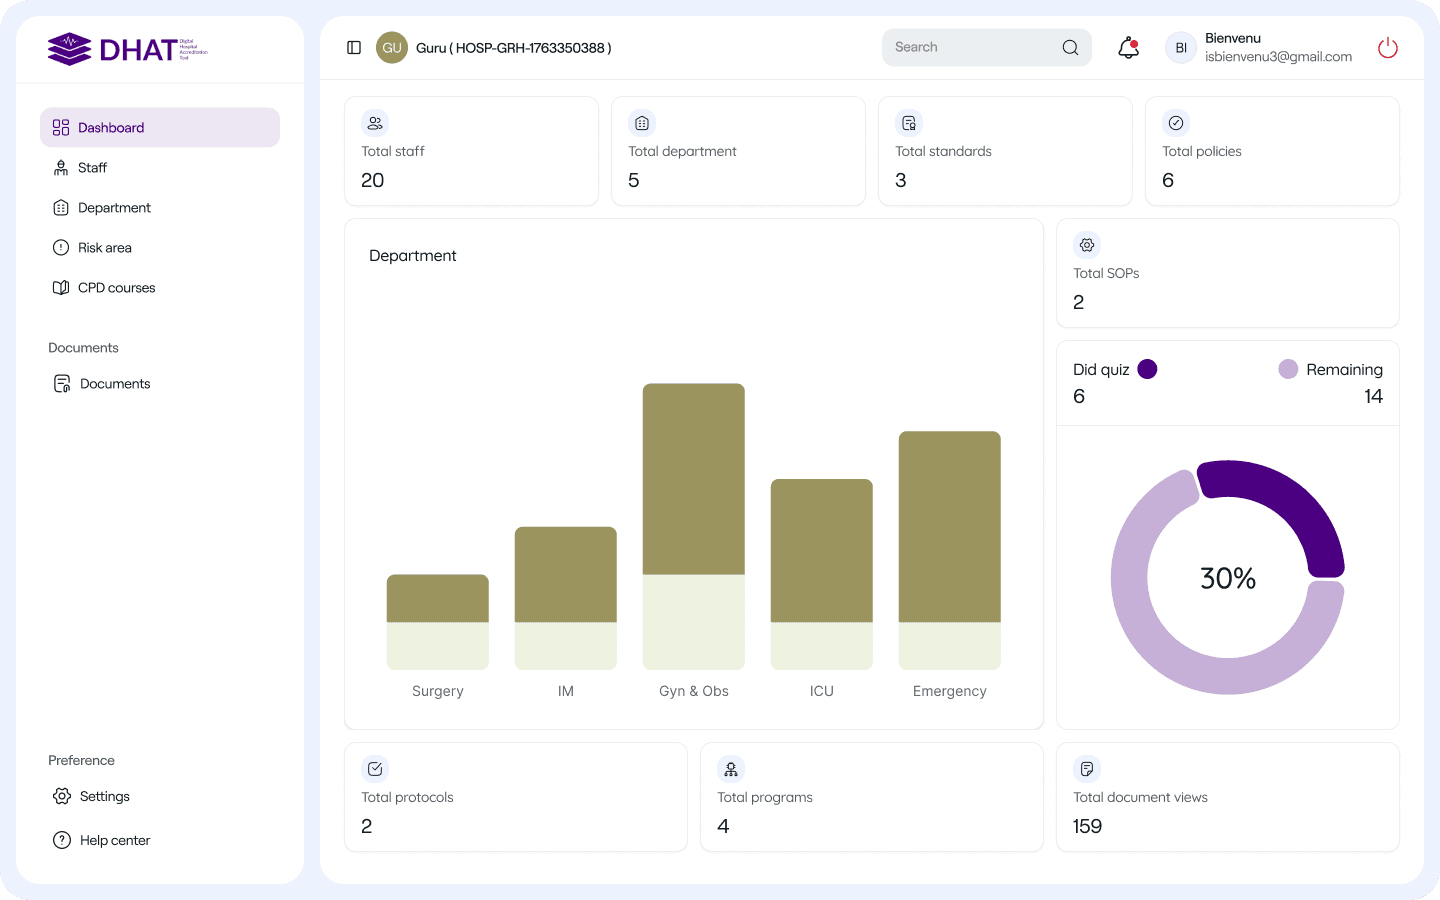Open the Staff page from sidebar
This screenshot has width=1440, height=900.
(x=92, y=168)
